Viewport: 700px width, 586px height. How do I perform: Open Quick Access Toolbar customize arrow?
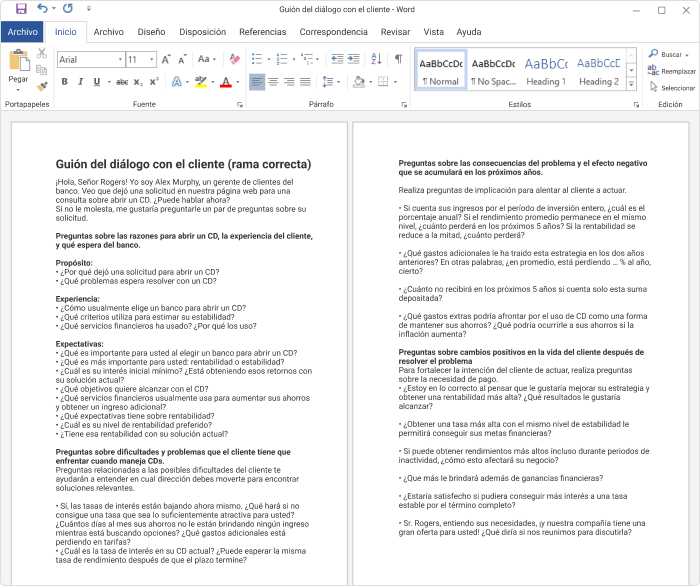point(88,8)
